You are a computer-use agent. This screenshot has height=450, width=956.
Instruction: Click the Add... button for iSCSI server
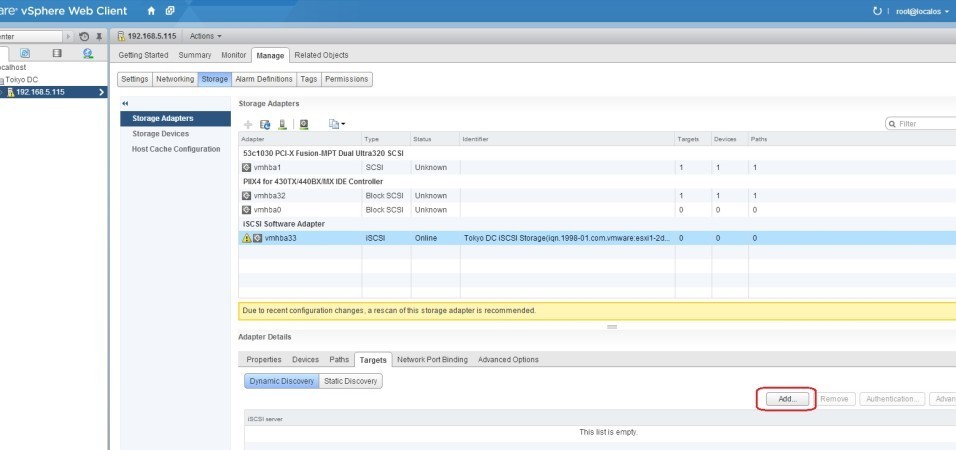click(x=787, y=399)
